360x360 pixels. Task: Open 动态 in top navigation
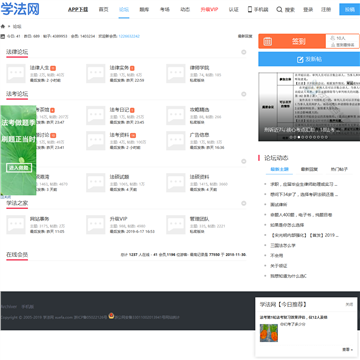[x=185, y=10]
